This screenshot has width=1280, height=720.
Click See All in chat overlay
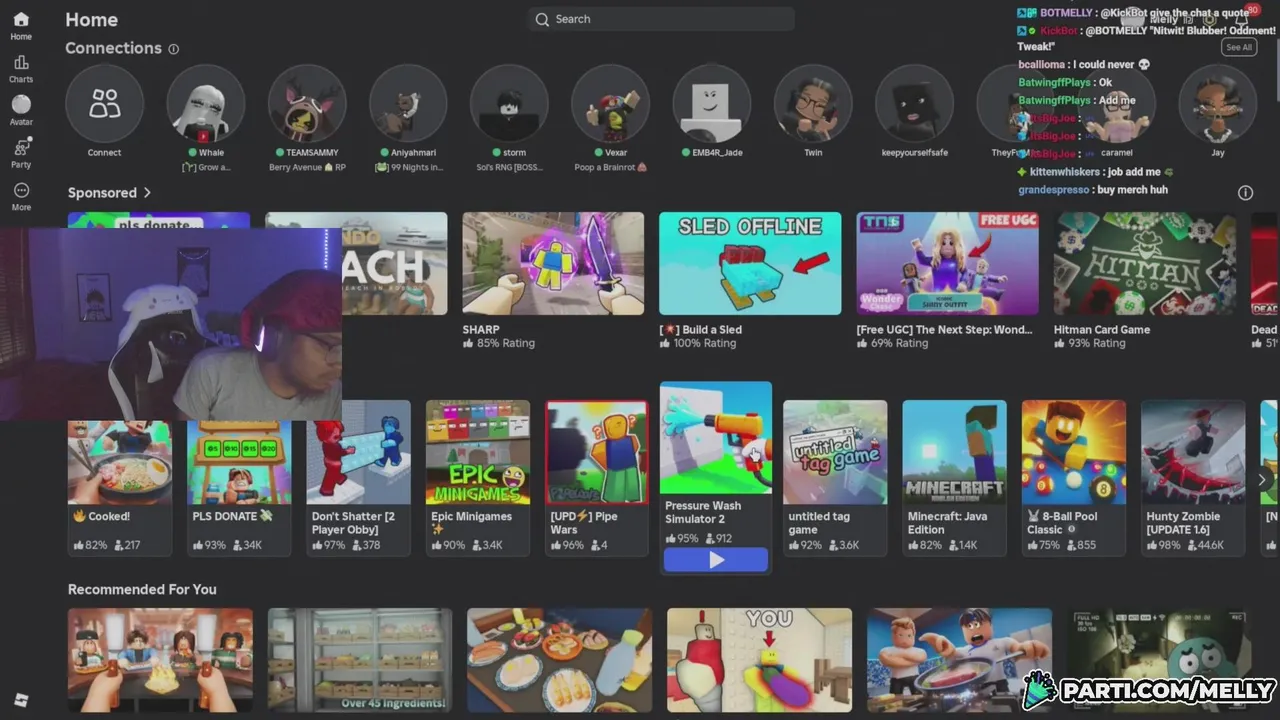coord(1238,47)
